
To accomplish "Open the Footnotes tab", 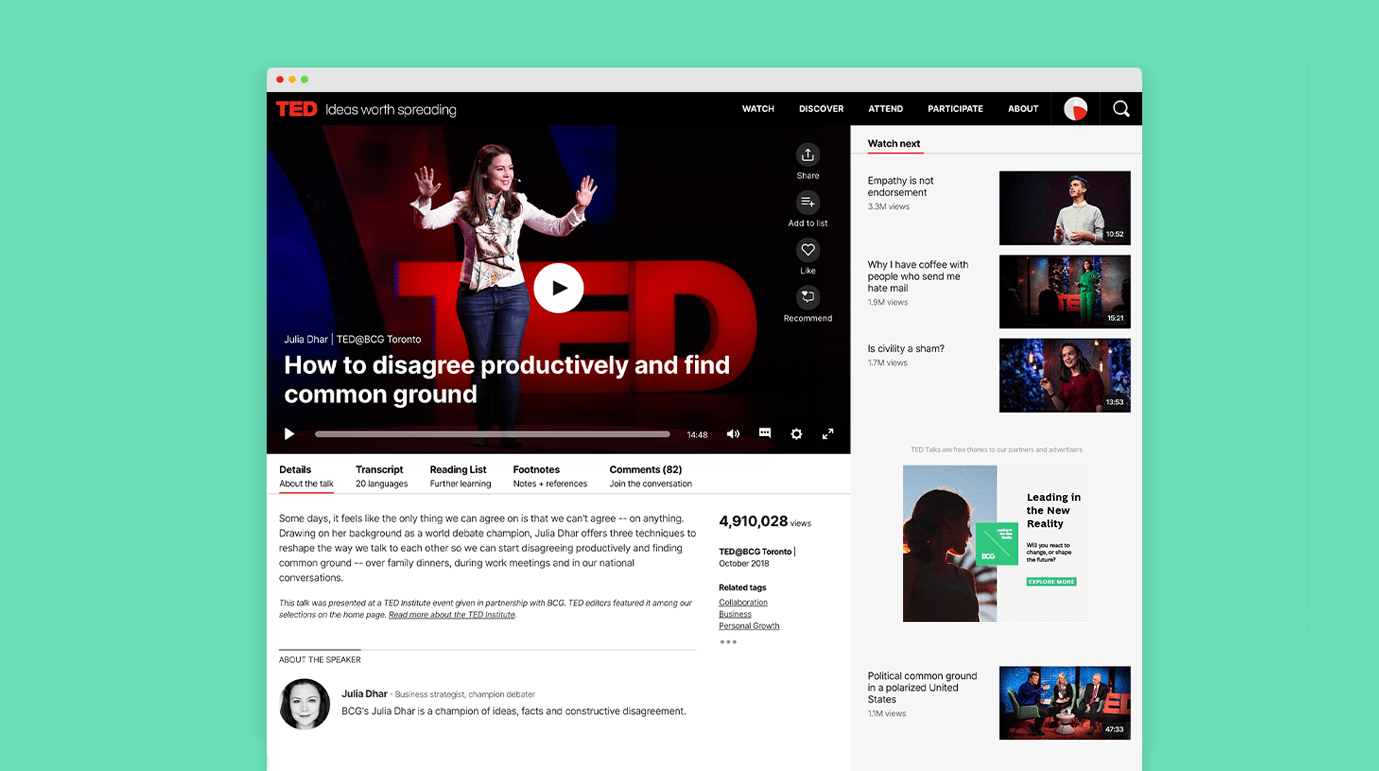I will point(550,476).
